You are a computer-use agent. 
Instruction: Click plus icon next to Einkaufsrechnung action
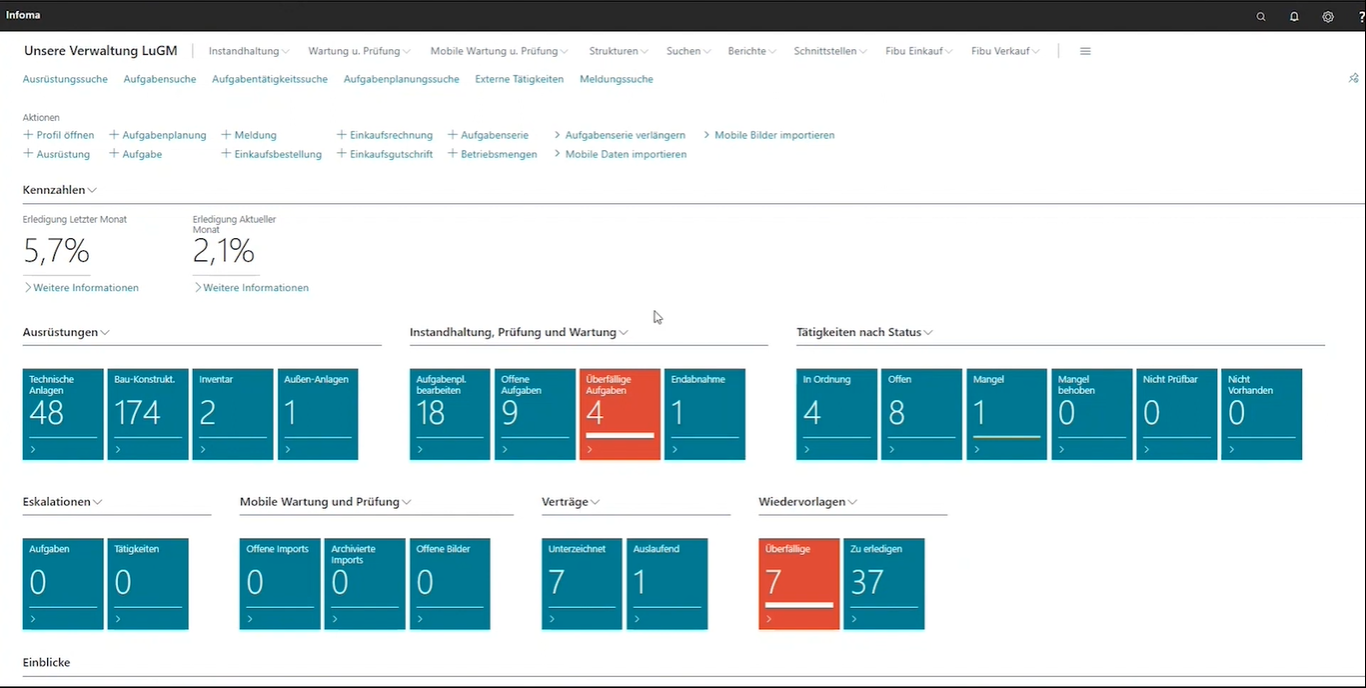tap(341, 135)
